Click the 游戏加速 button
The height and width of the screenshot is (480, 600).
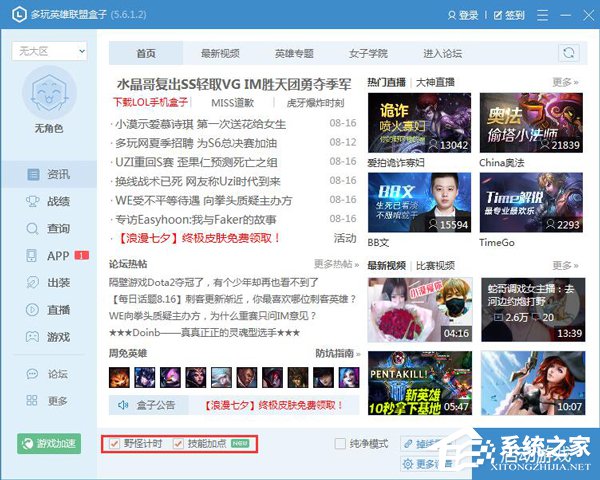49,444
